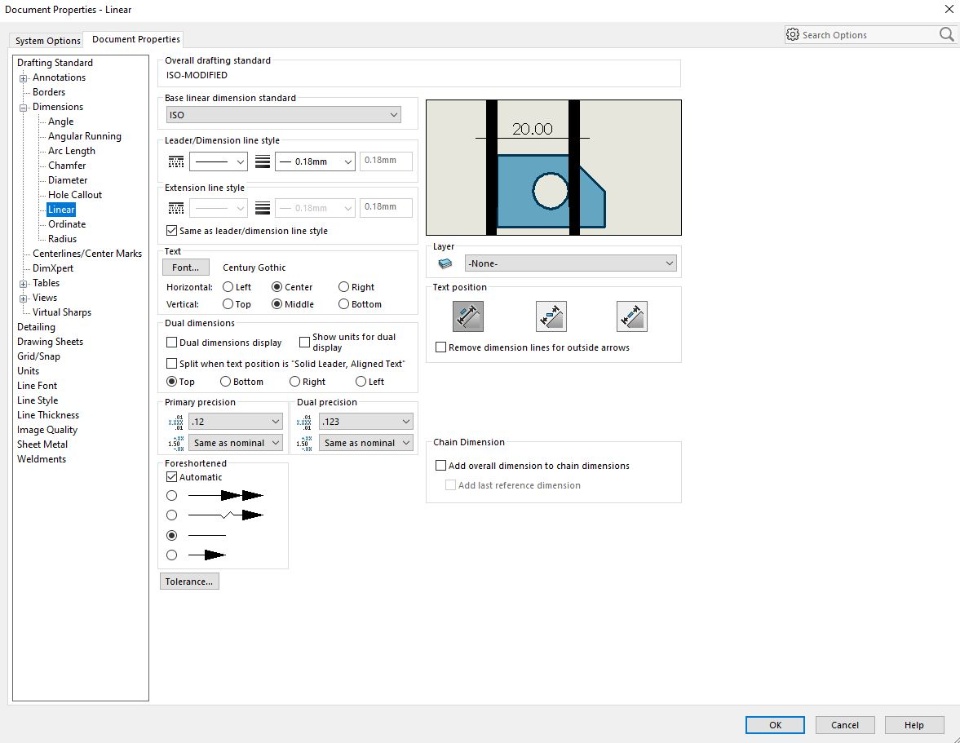
Task: Select the Document Properties tab
Action: [136, 39]
